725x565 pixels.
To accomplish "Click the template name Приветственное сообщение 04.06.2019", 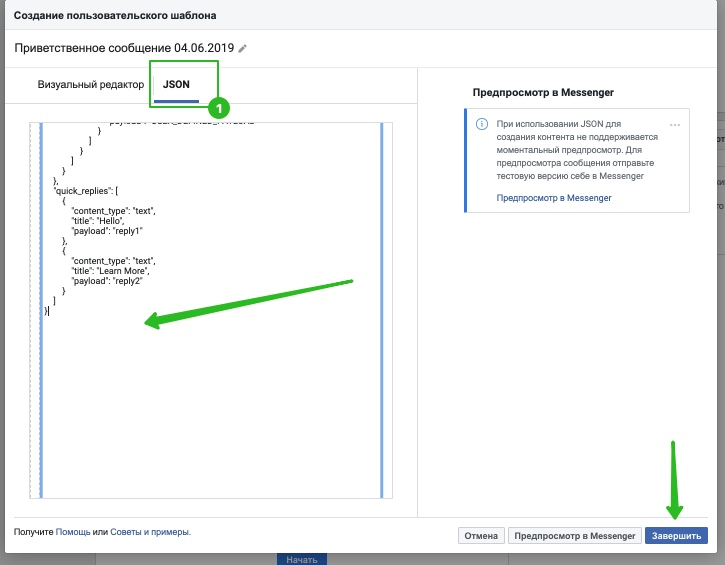I will [124, 48].
